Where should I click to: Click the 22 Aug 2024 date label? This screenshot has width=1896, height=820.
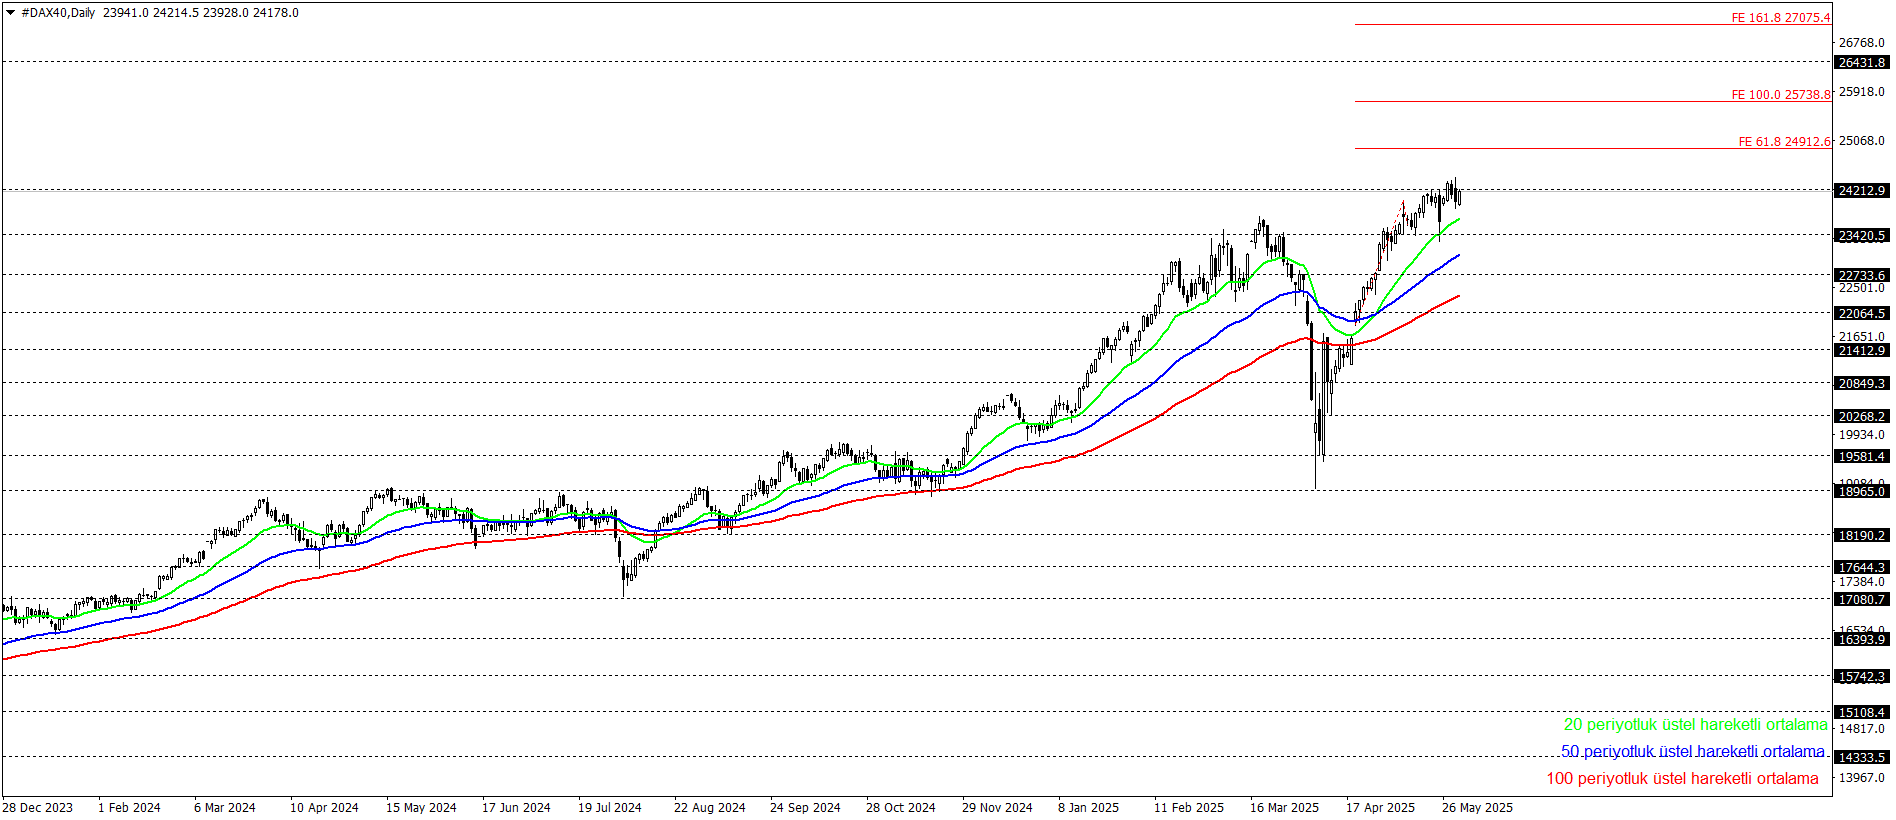pos(710,807)
